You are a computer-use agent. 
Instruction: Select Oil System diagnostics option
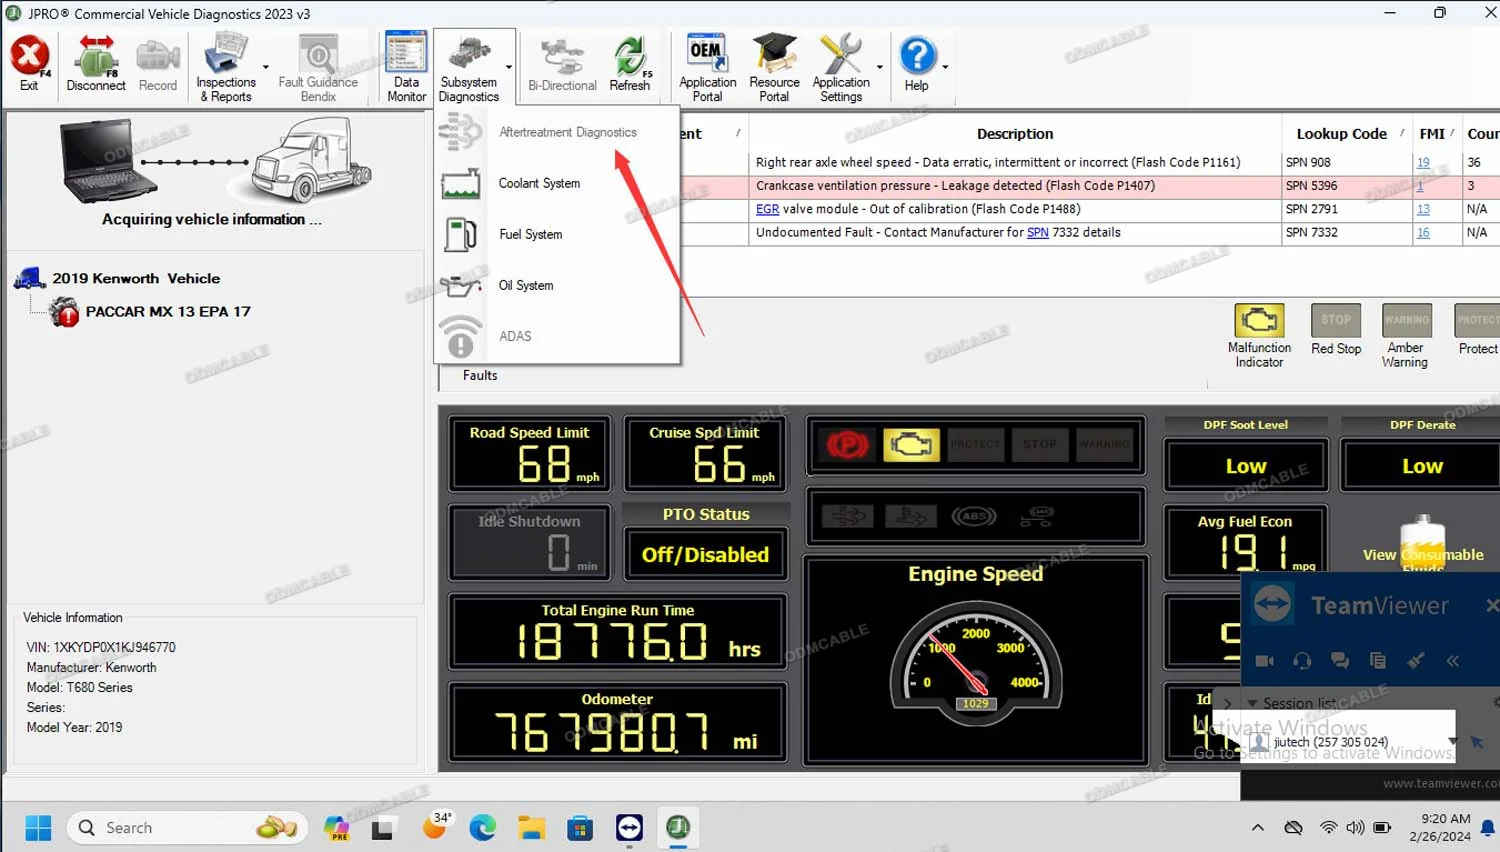click(x=526, y=286)
